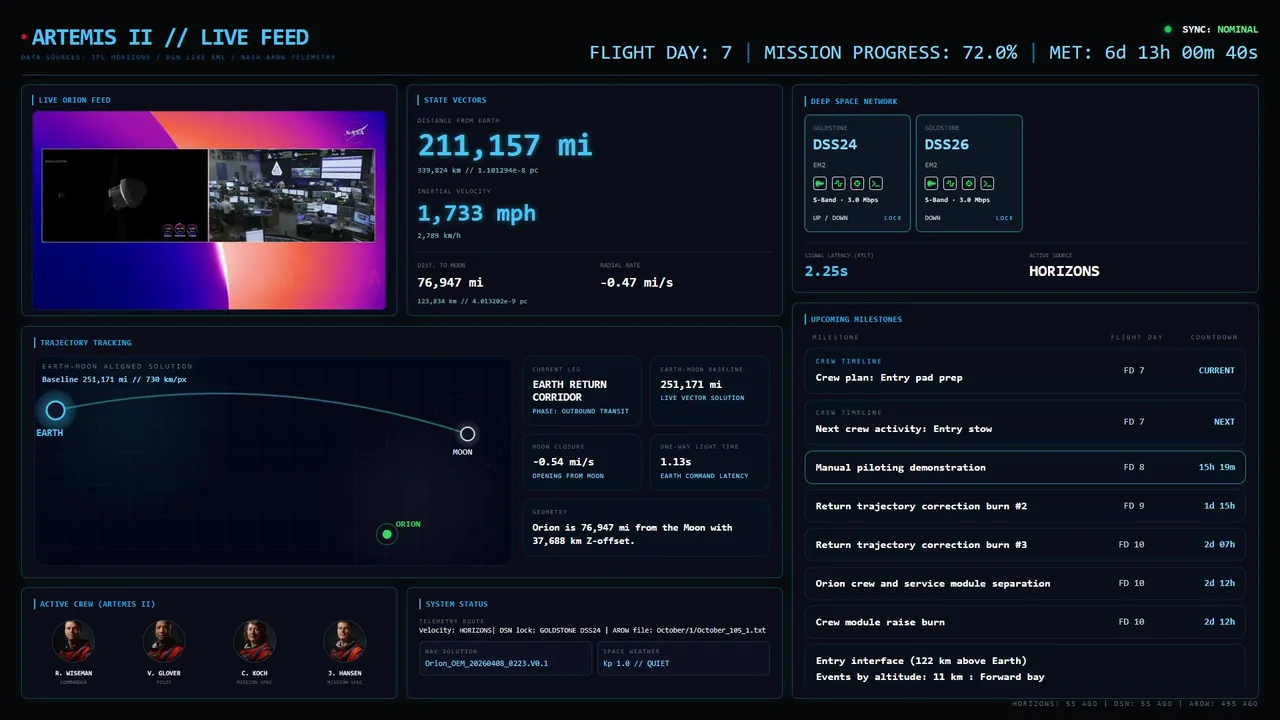
Task: Click DSS24 waveform icon
Action: tap(838, 183)
